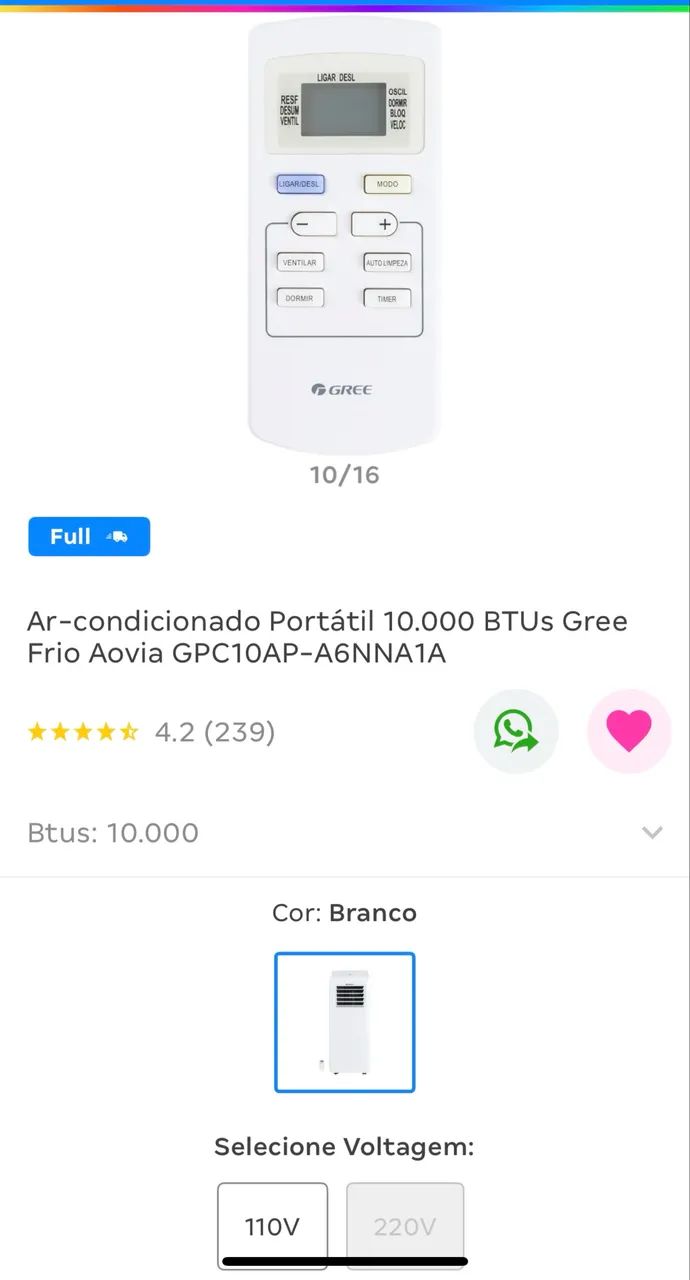Viewport: 690px width, 1280px height.
Task: Select the 220V voltage option
Action: [405, 1226]
